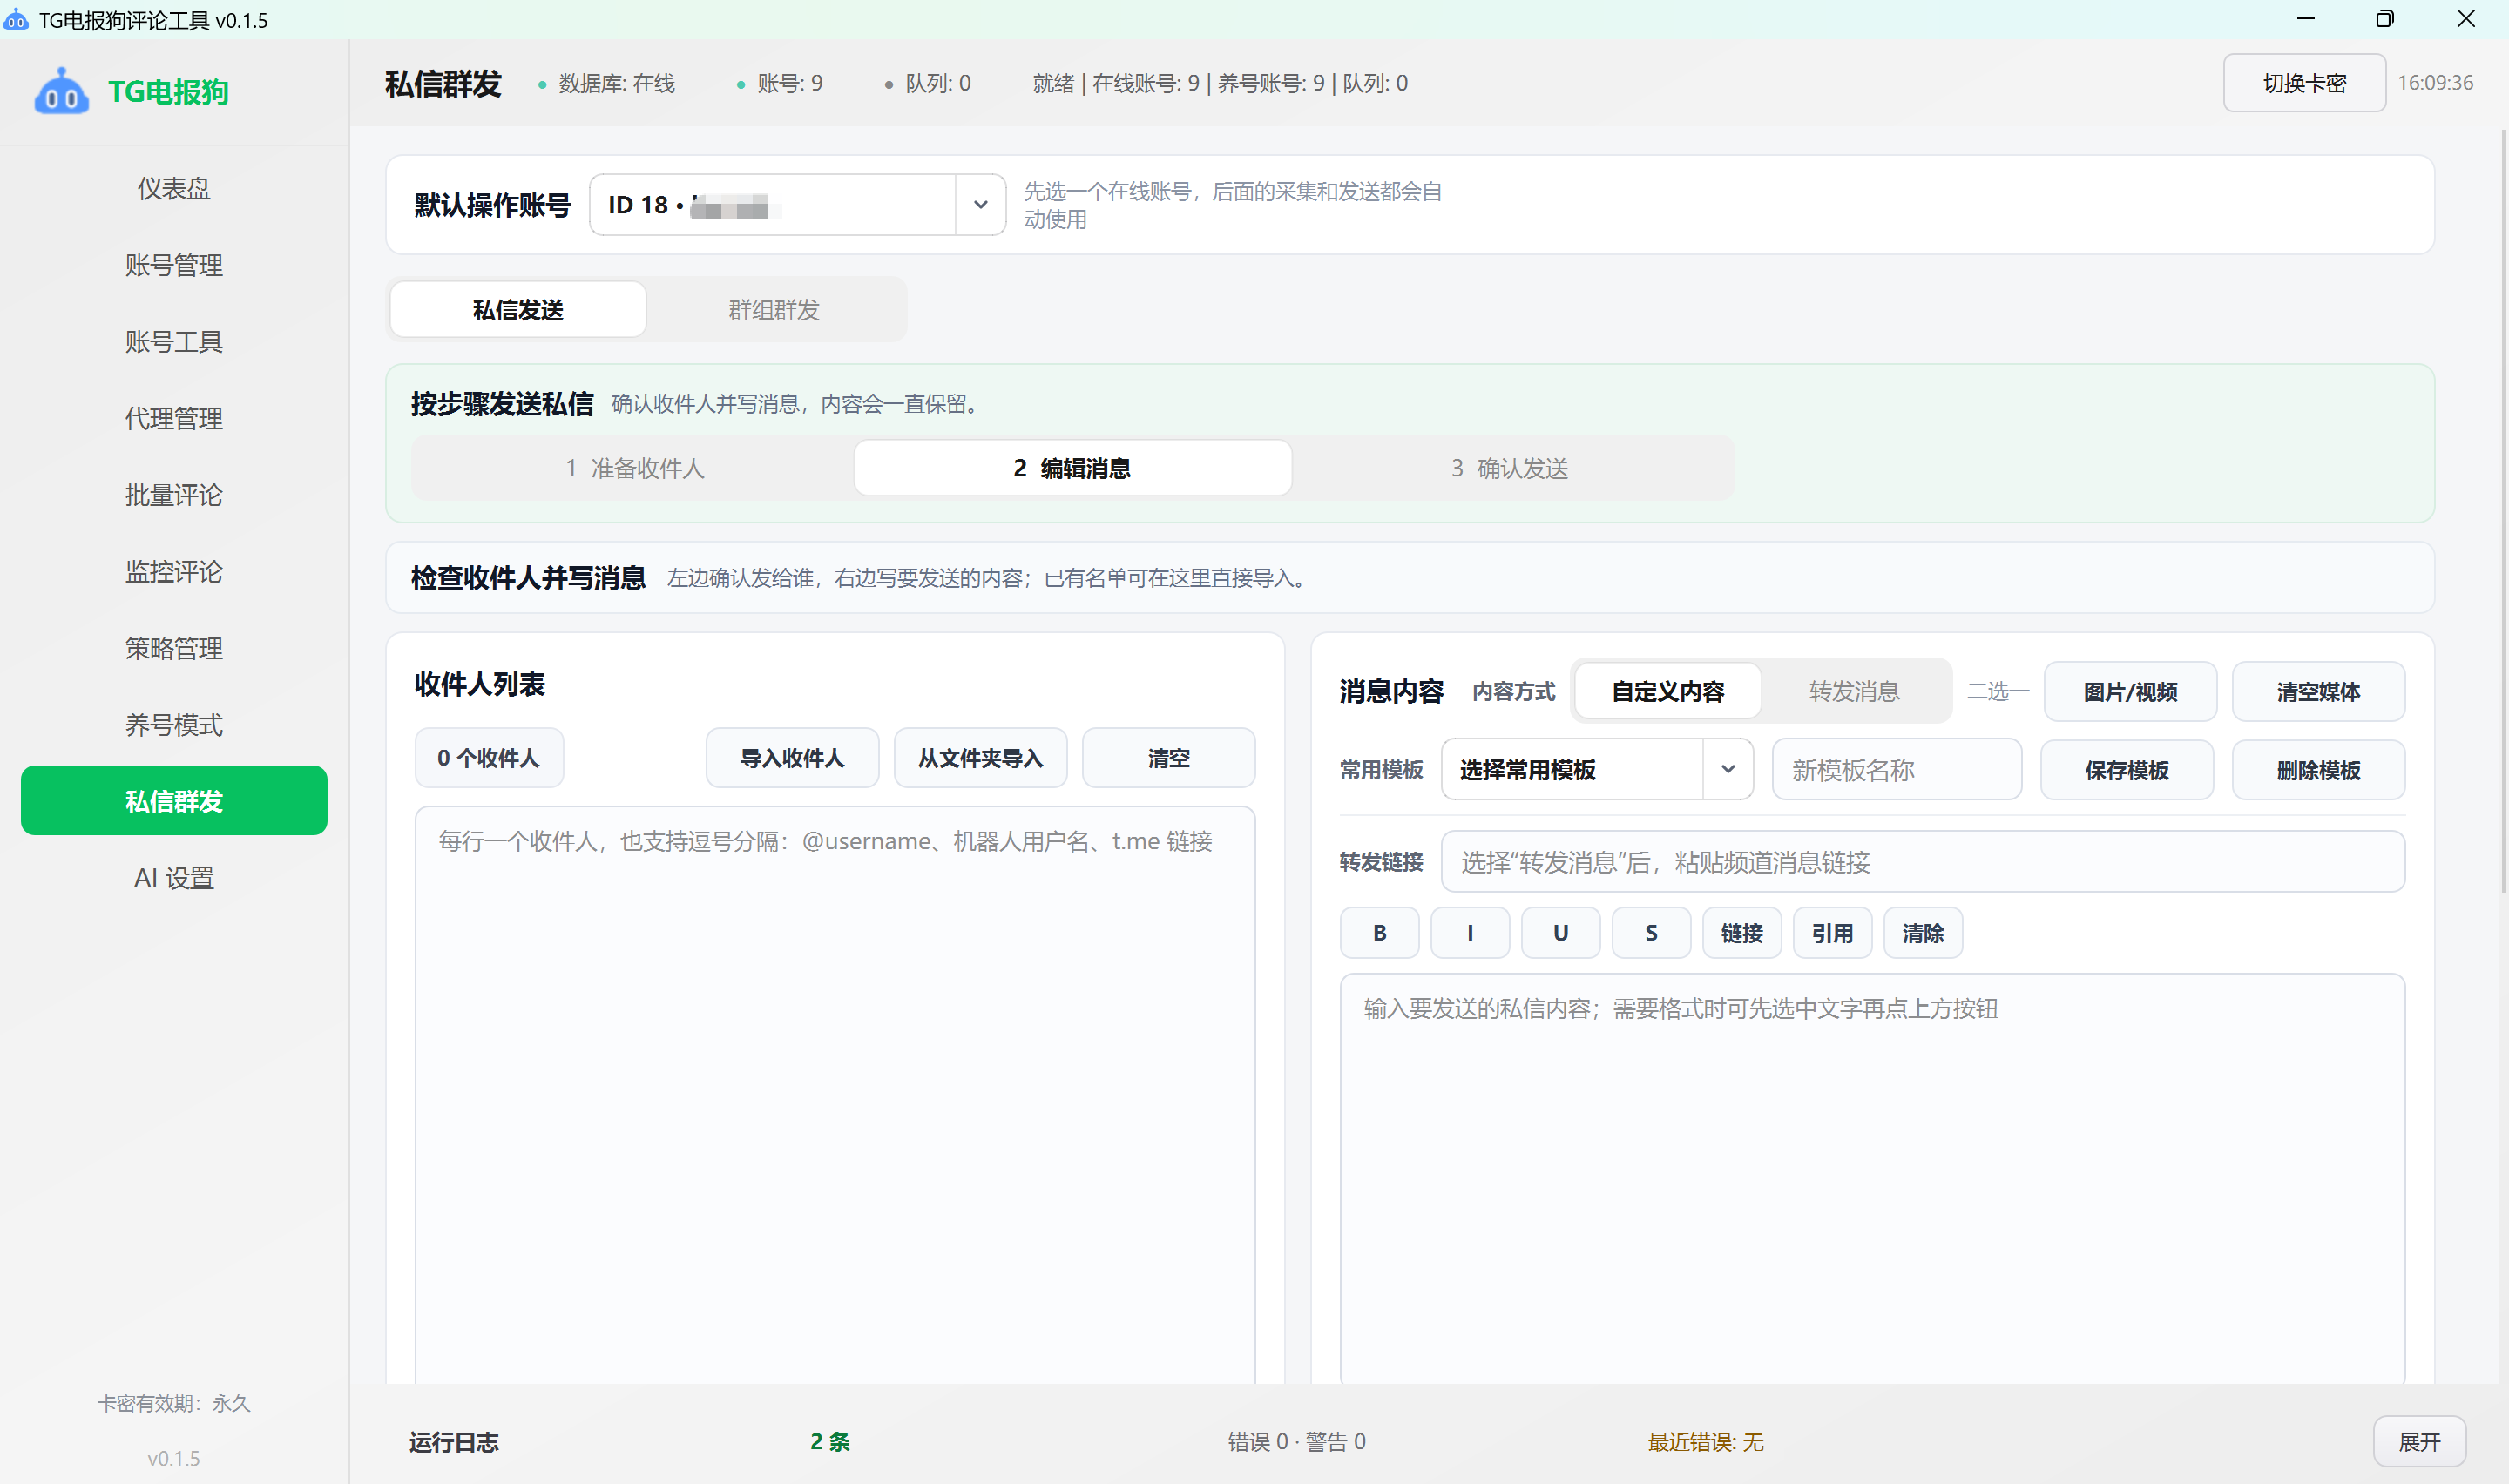Go to step 1 准备收件人
This screenshot has width=2509, height=1484.
634,468
